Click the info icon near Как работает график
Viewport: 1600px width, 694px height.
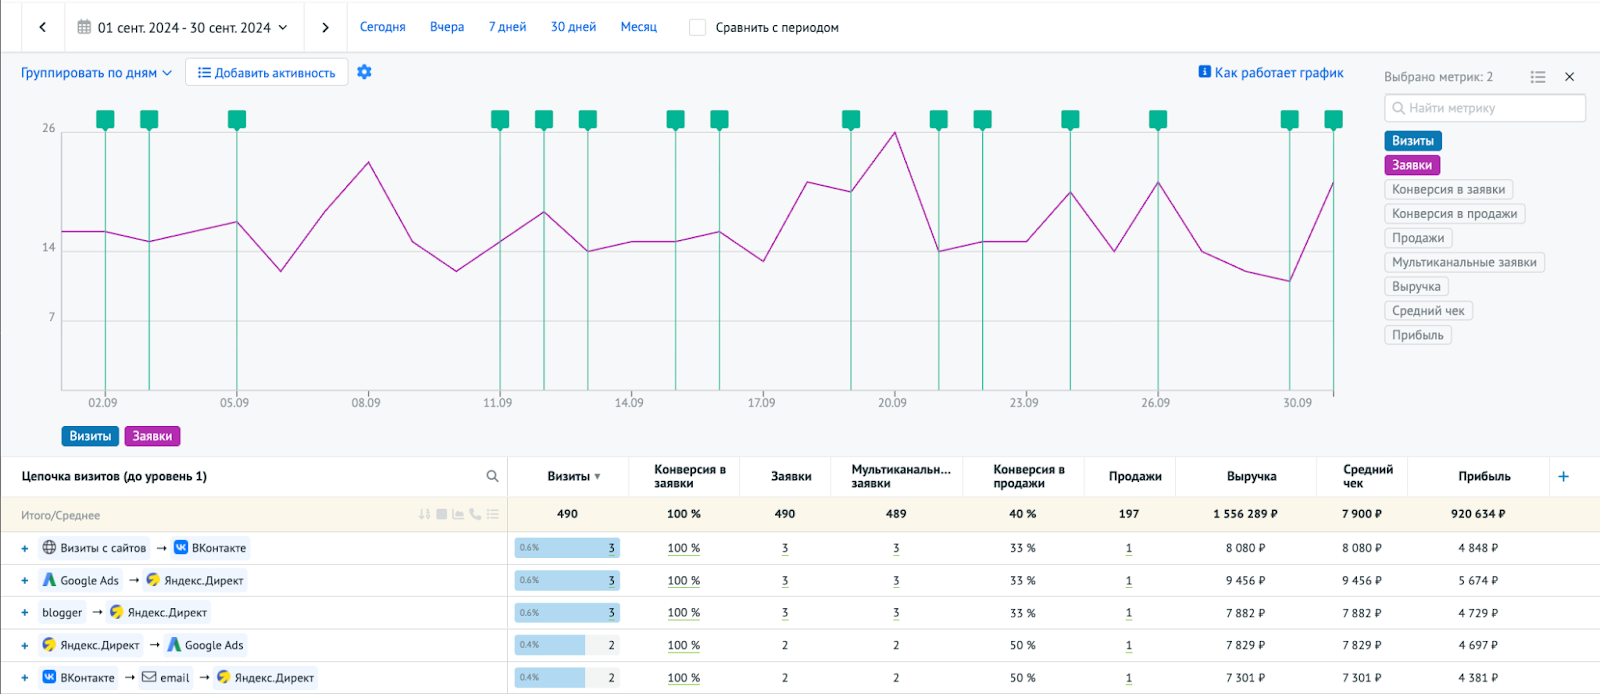coord(1204,72)
